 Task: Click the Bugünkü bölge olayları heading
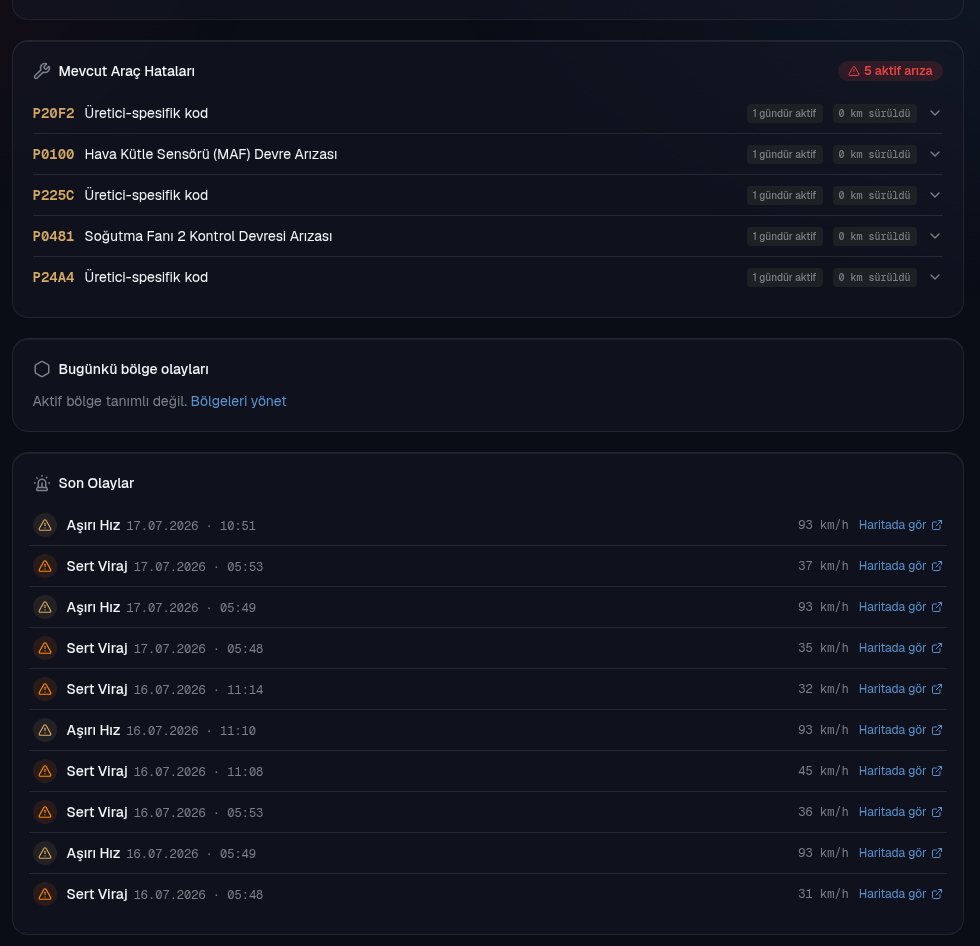click(134, 369)
